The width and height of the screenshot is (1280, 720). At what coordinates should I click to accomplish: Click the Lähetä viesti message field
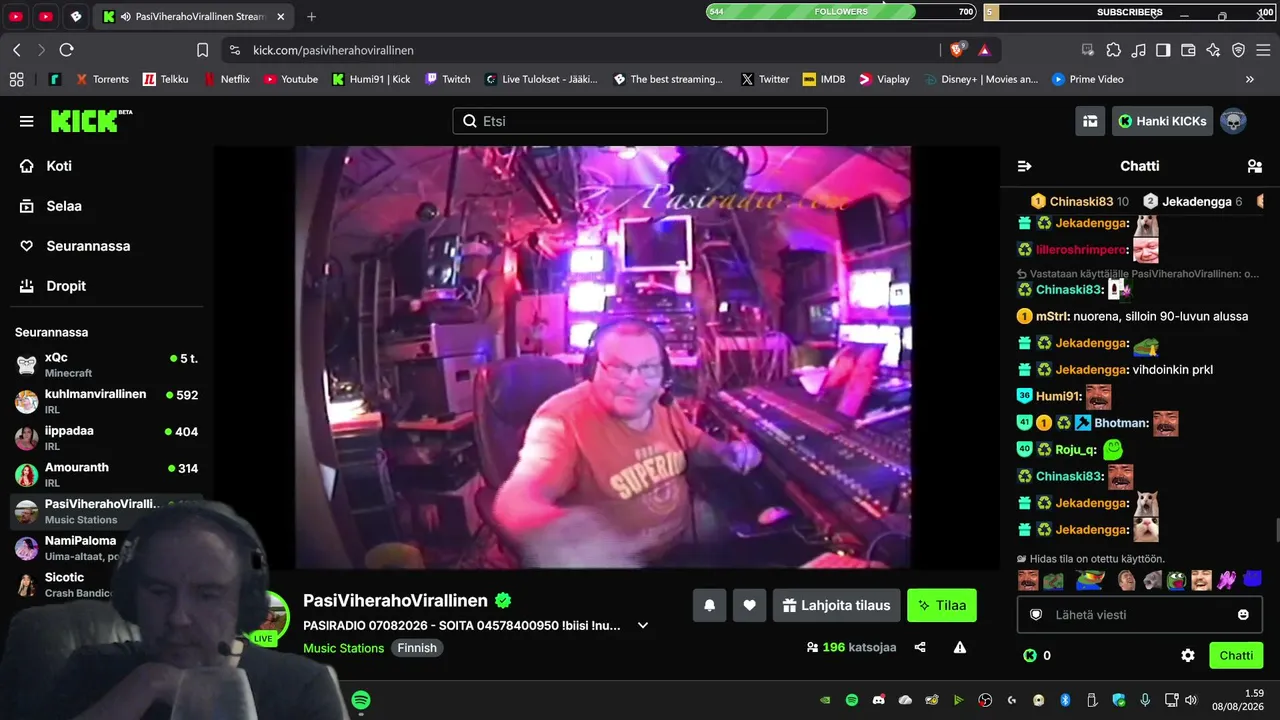pyautogui.click(x=1140, y=615)
